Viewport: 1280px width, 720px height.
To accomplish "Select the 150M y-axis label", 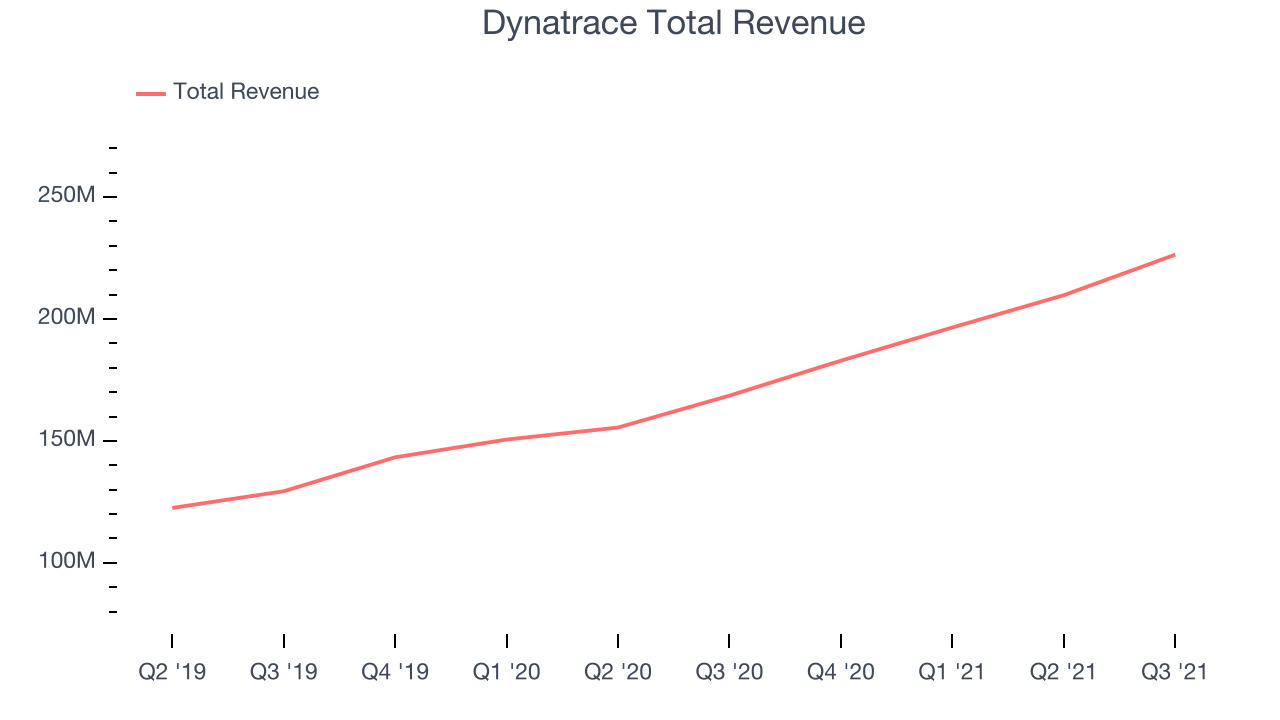I will point(67,440).
